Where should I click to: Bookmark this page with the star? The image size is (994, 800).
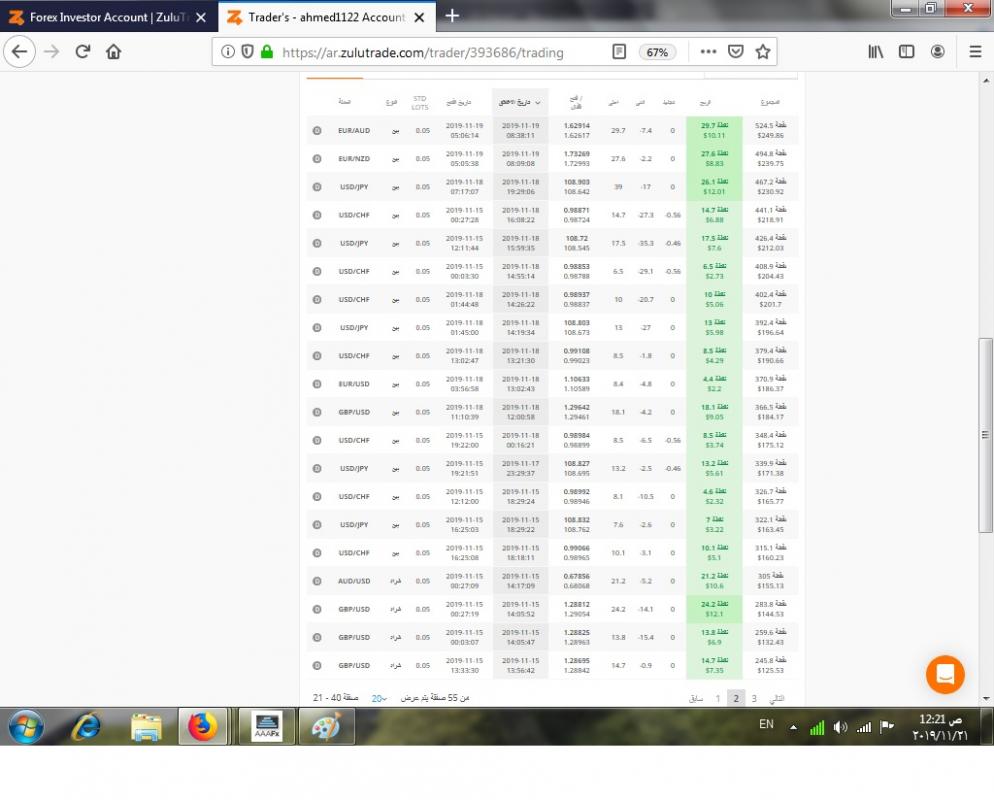pos(763,52)
